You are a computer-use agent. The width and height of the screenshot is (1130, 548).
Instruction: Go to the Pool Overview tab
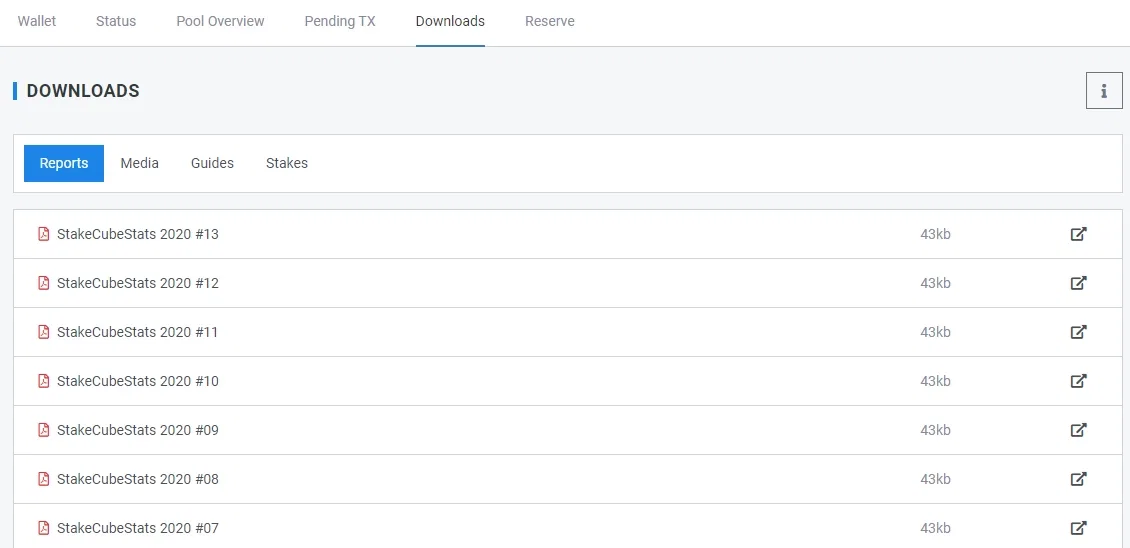pos(221,21)
